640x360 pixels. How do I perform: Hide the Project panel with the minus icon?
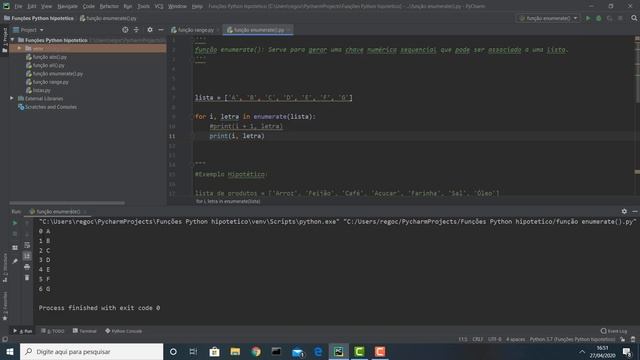[161, 30]
